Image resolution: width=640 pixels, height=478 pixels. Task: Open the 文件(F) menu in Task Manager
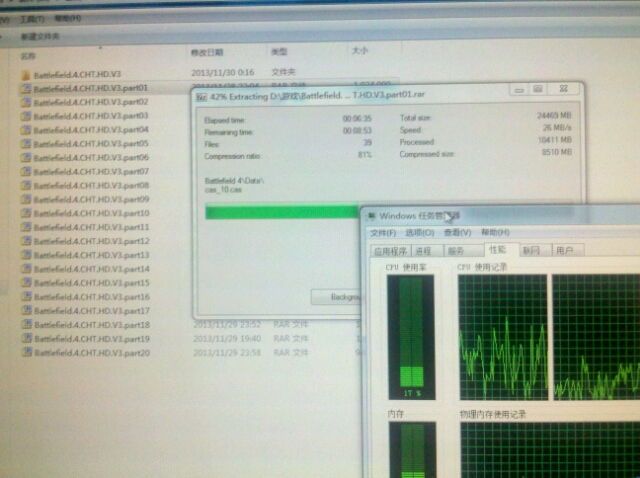pos(383,233)
